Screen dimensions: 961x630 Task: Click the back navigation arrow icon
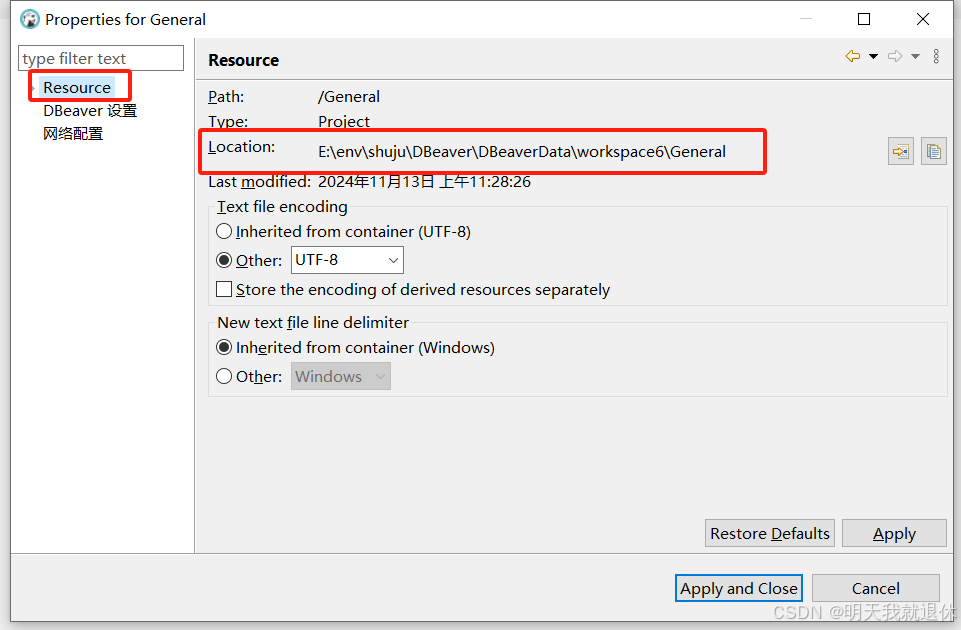(x=853, y=56)
